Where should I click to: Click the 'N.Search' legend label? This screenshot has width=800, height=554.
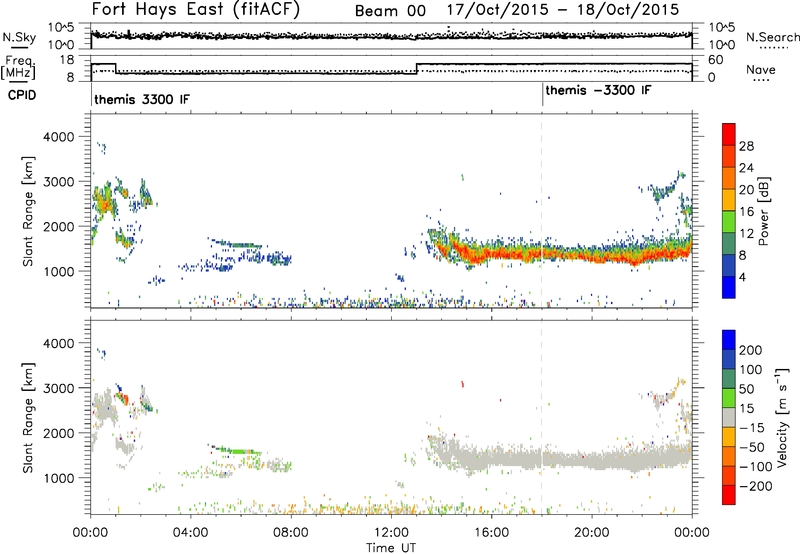772,38
